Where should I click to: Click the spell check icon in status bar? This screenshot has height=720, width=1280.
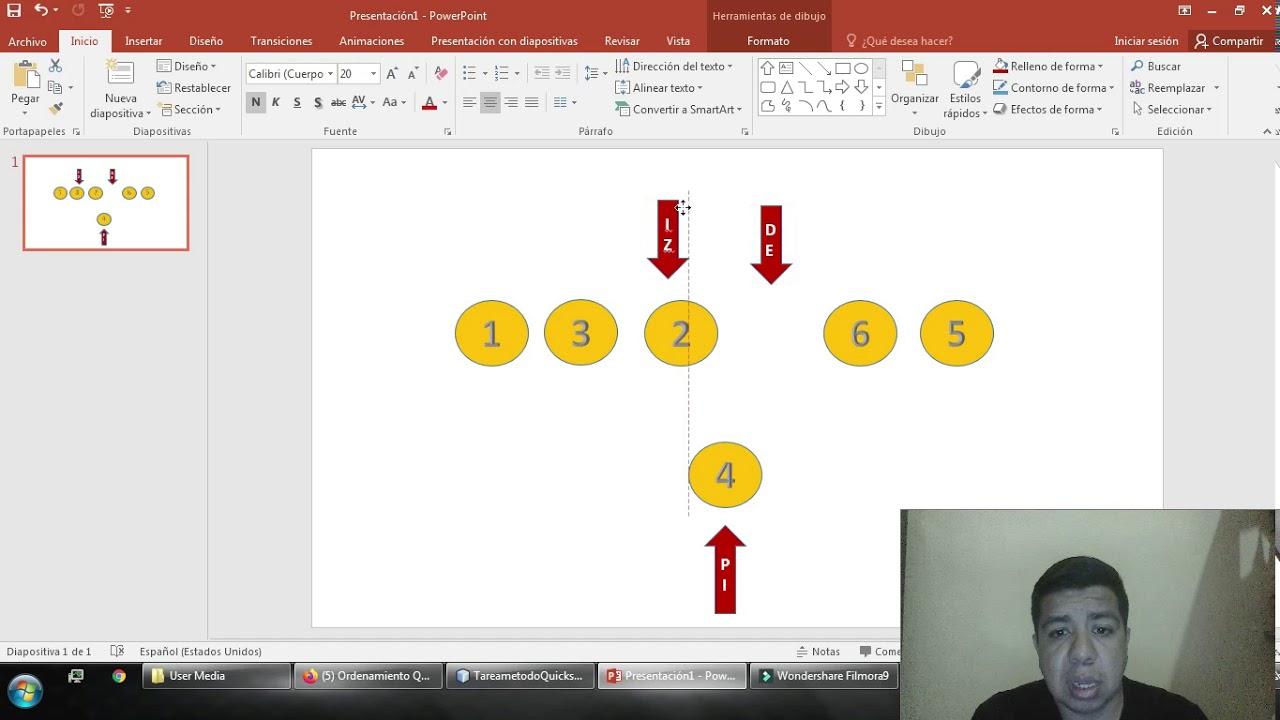117,651
